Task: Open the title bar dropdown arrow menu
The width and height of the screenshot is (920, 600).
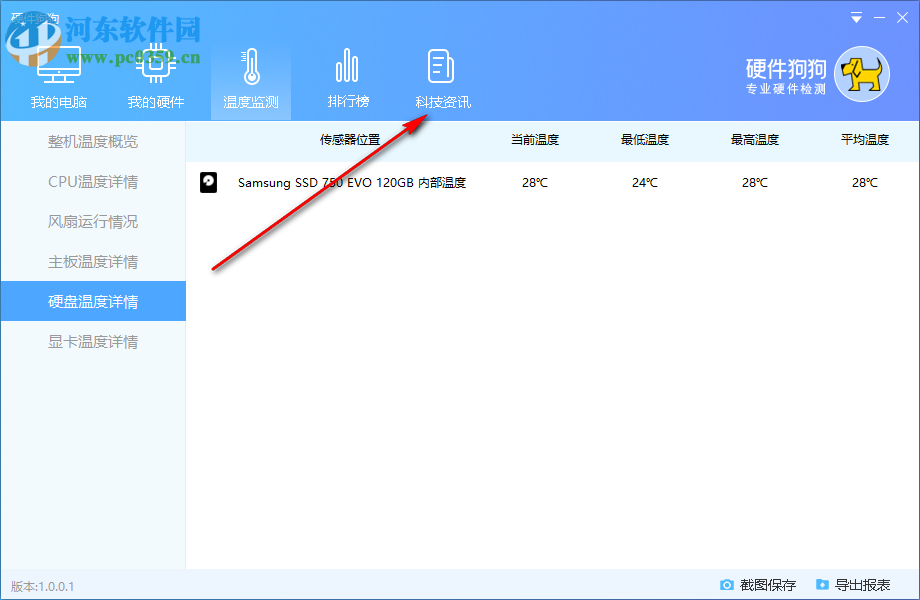Action: tap(855, 17)
